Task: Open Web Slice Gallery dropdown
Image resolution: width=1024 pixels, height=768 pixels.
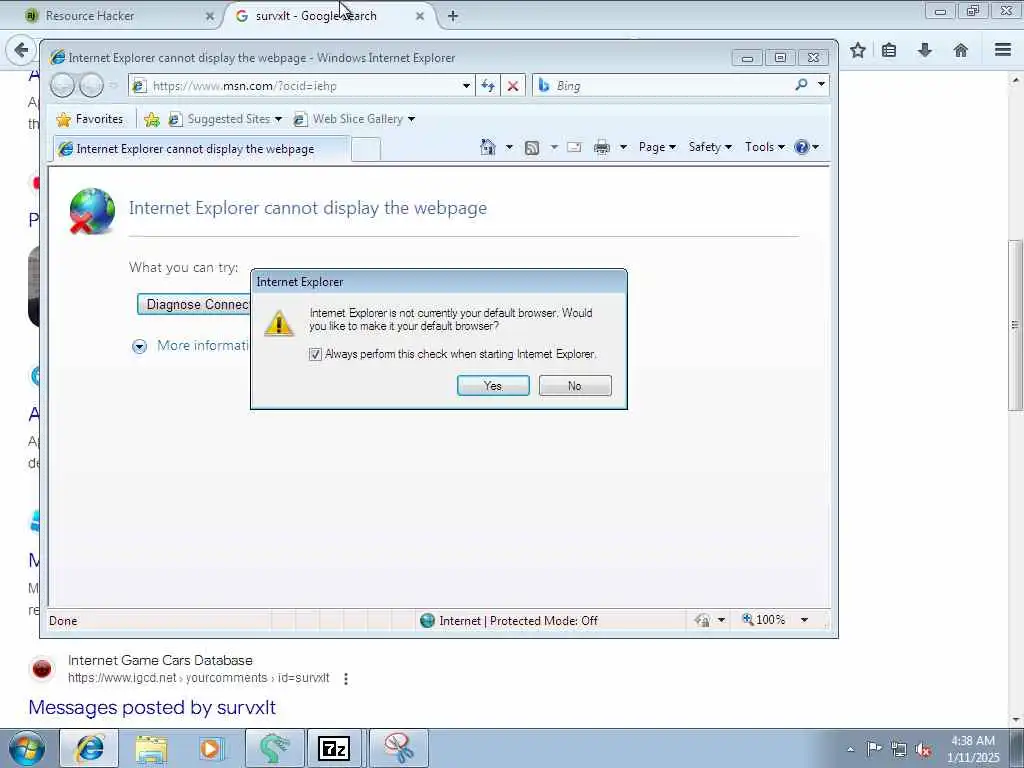Action: [x=353, y=119]
